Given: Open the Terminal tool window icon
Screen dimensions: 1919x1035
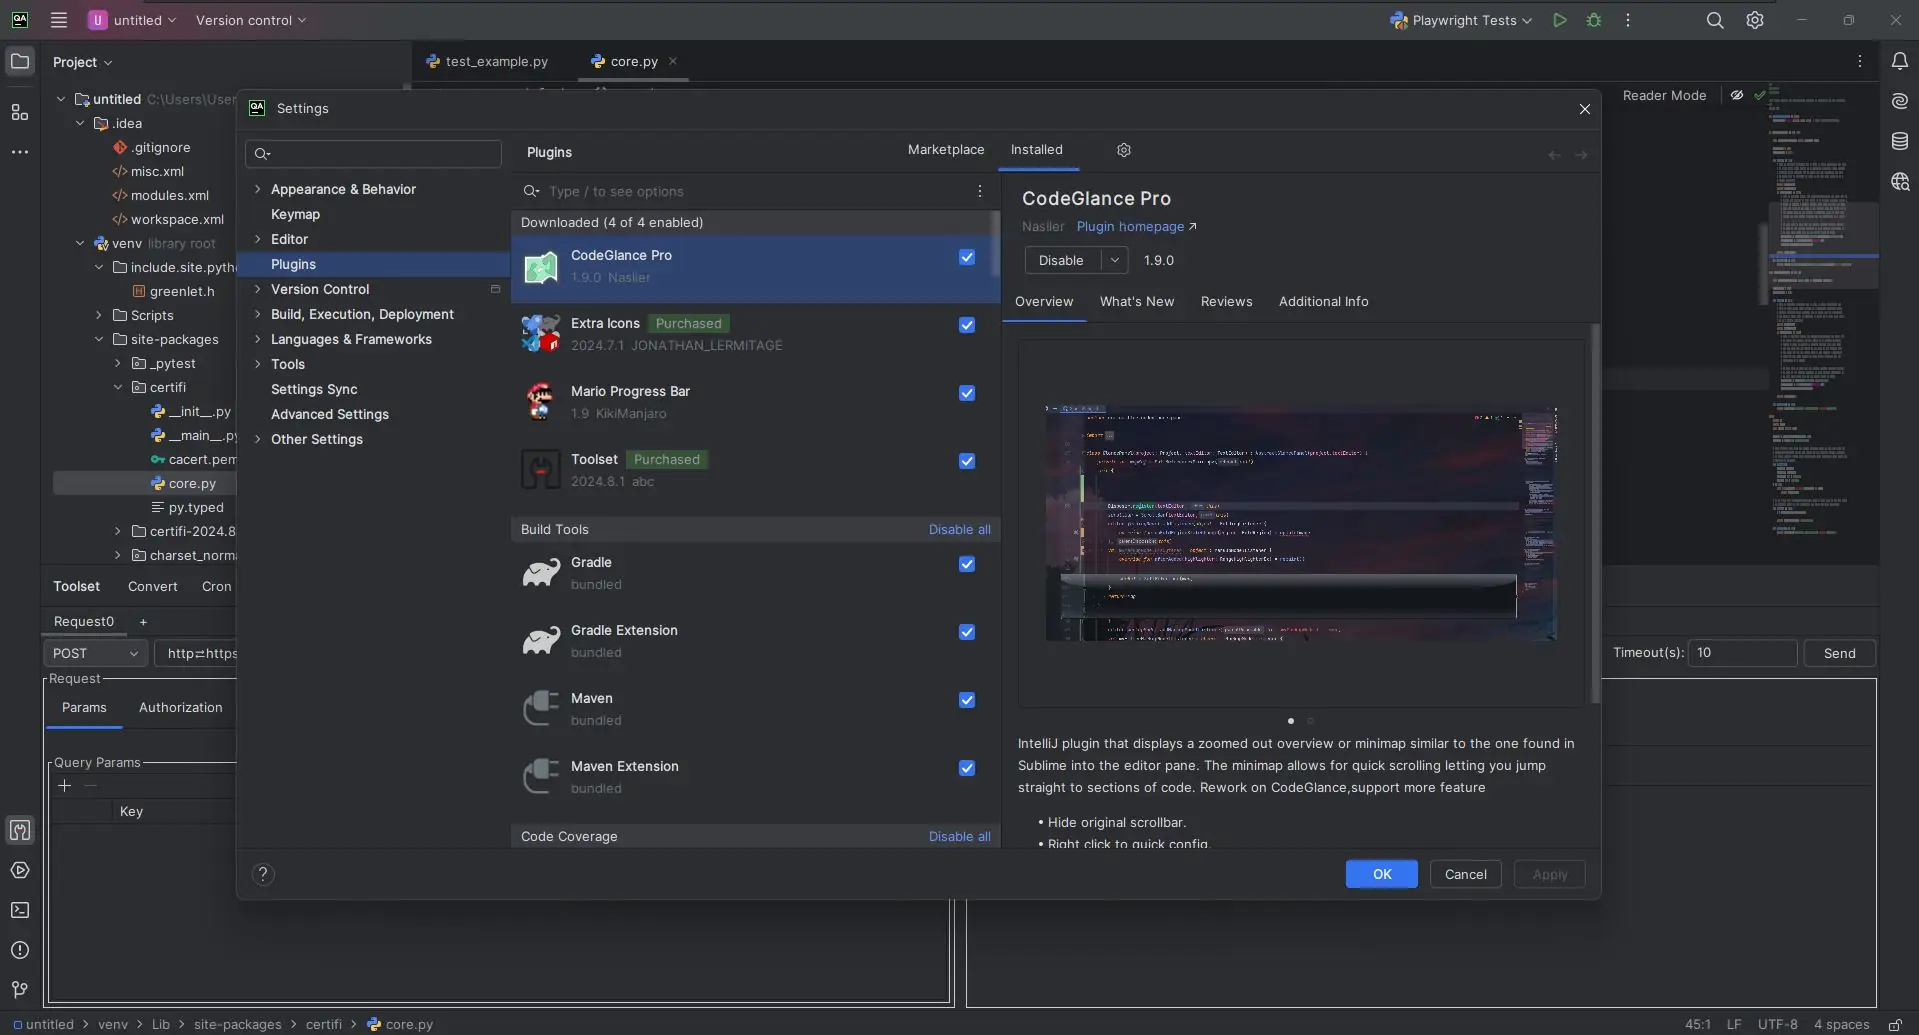Looking at the screenshot, I should 19,910.
